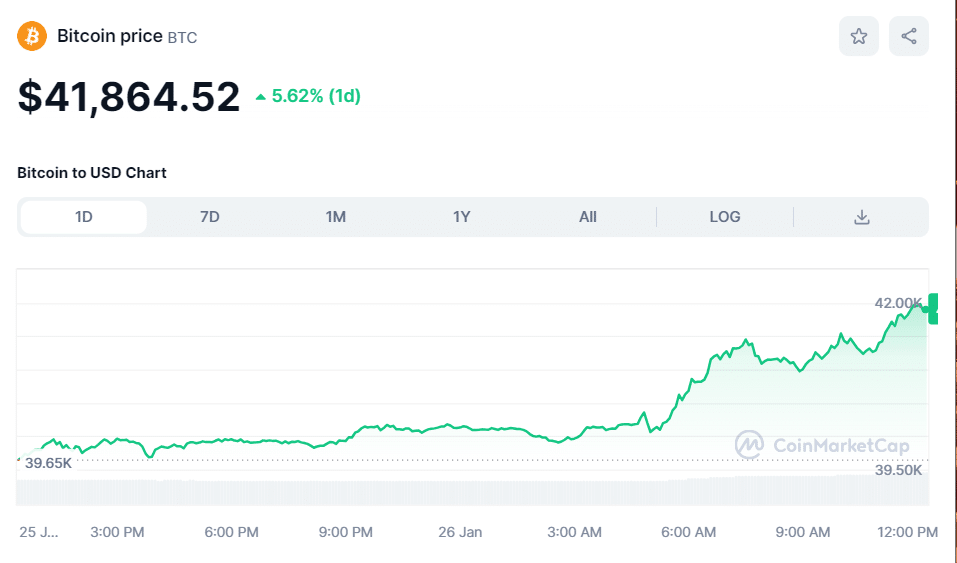This screenshot has height=563, width=957.
Task: Click the orange Bitcoin logo
Action: pyautogui.click(x=32, y=37)
